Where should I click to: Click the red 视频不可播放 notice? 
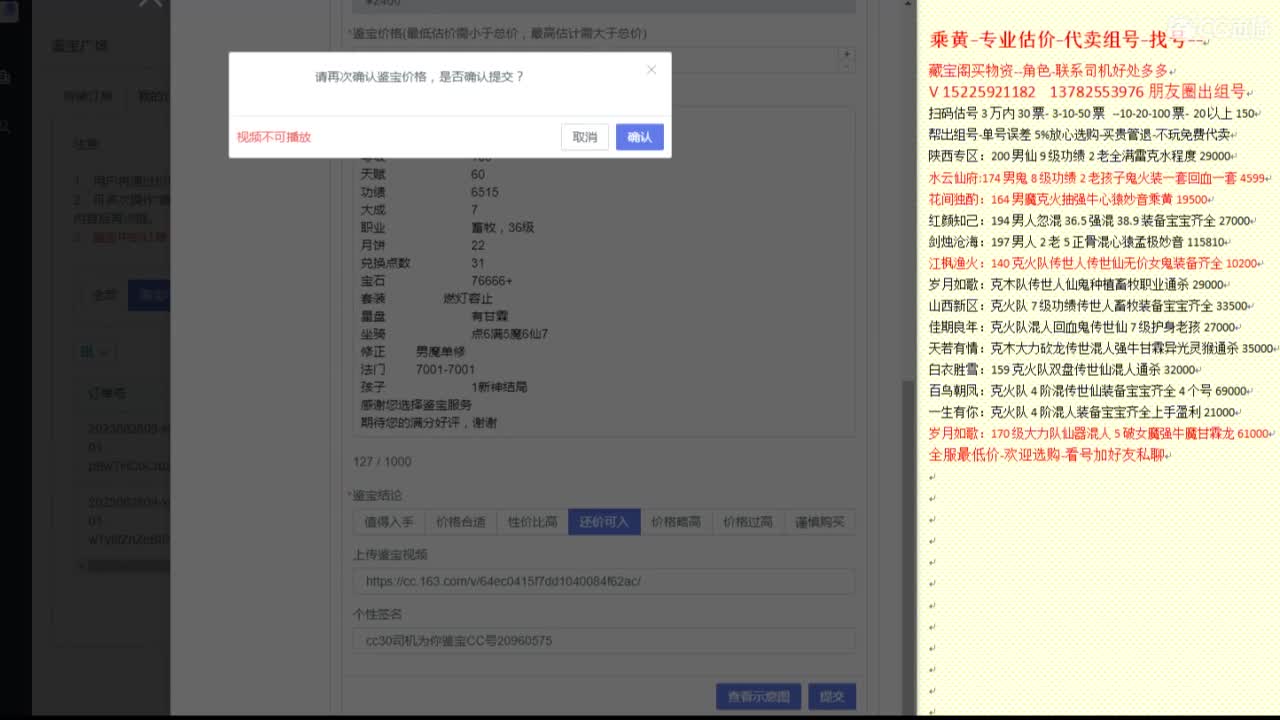coord(274,137)
